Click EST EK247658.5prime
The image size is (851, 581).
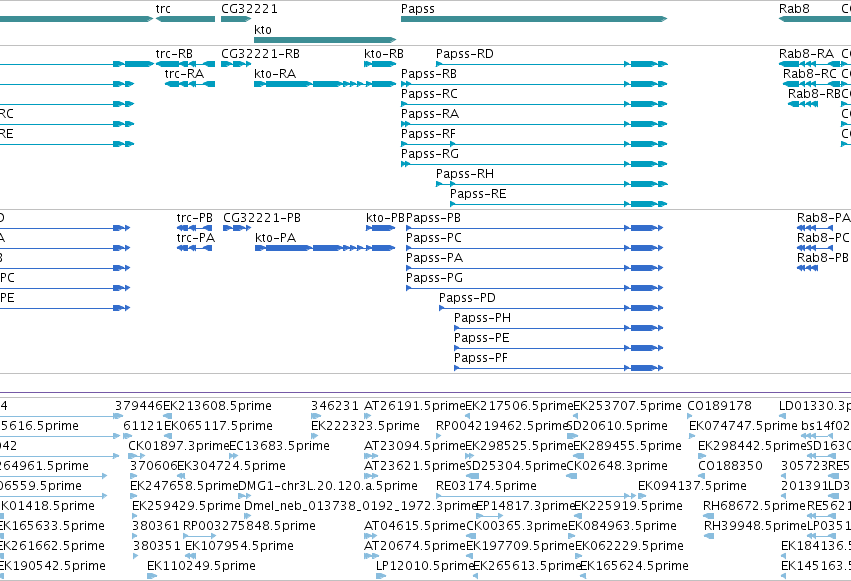pos(134,496)
